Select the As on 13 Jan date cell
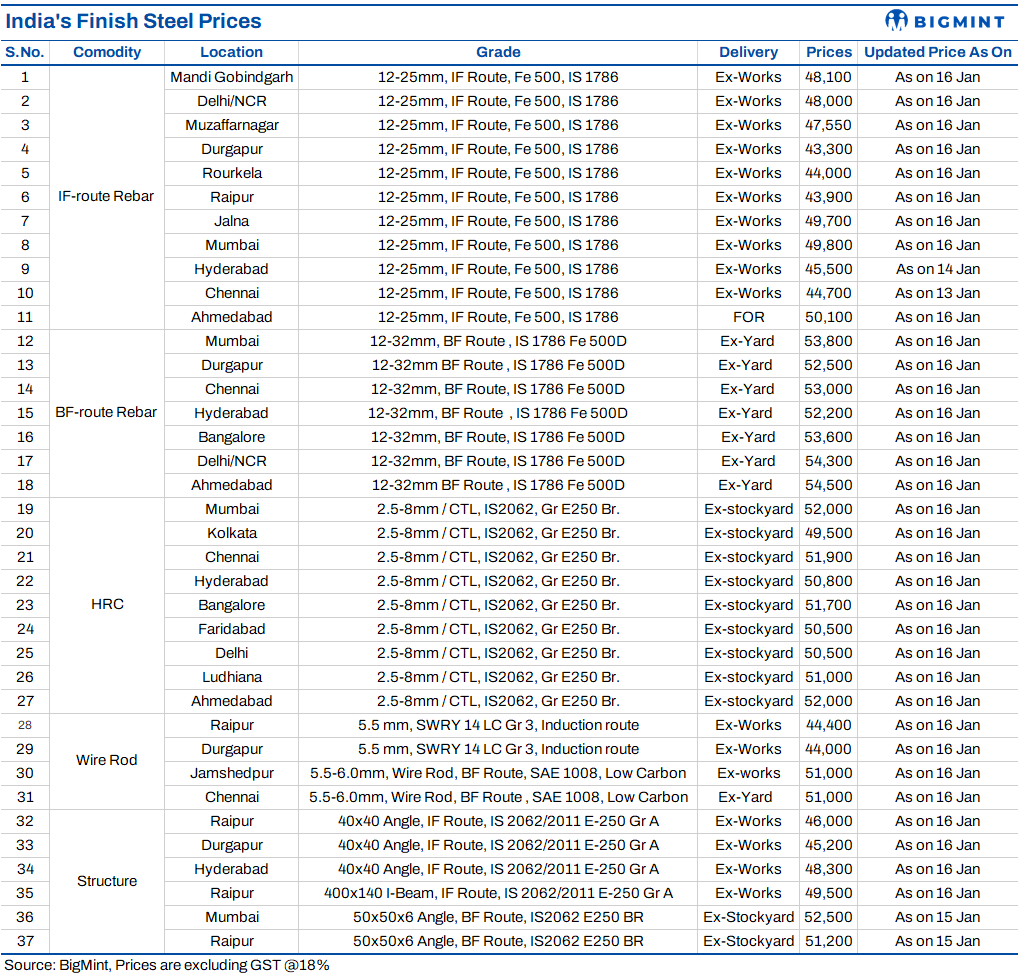The height and width of the screenshot is (978, 1018). click(937, 293)
